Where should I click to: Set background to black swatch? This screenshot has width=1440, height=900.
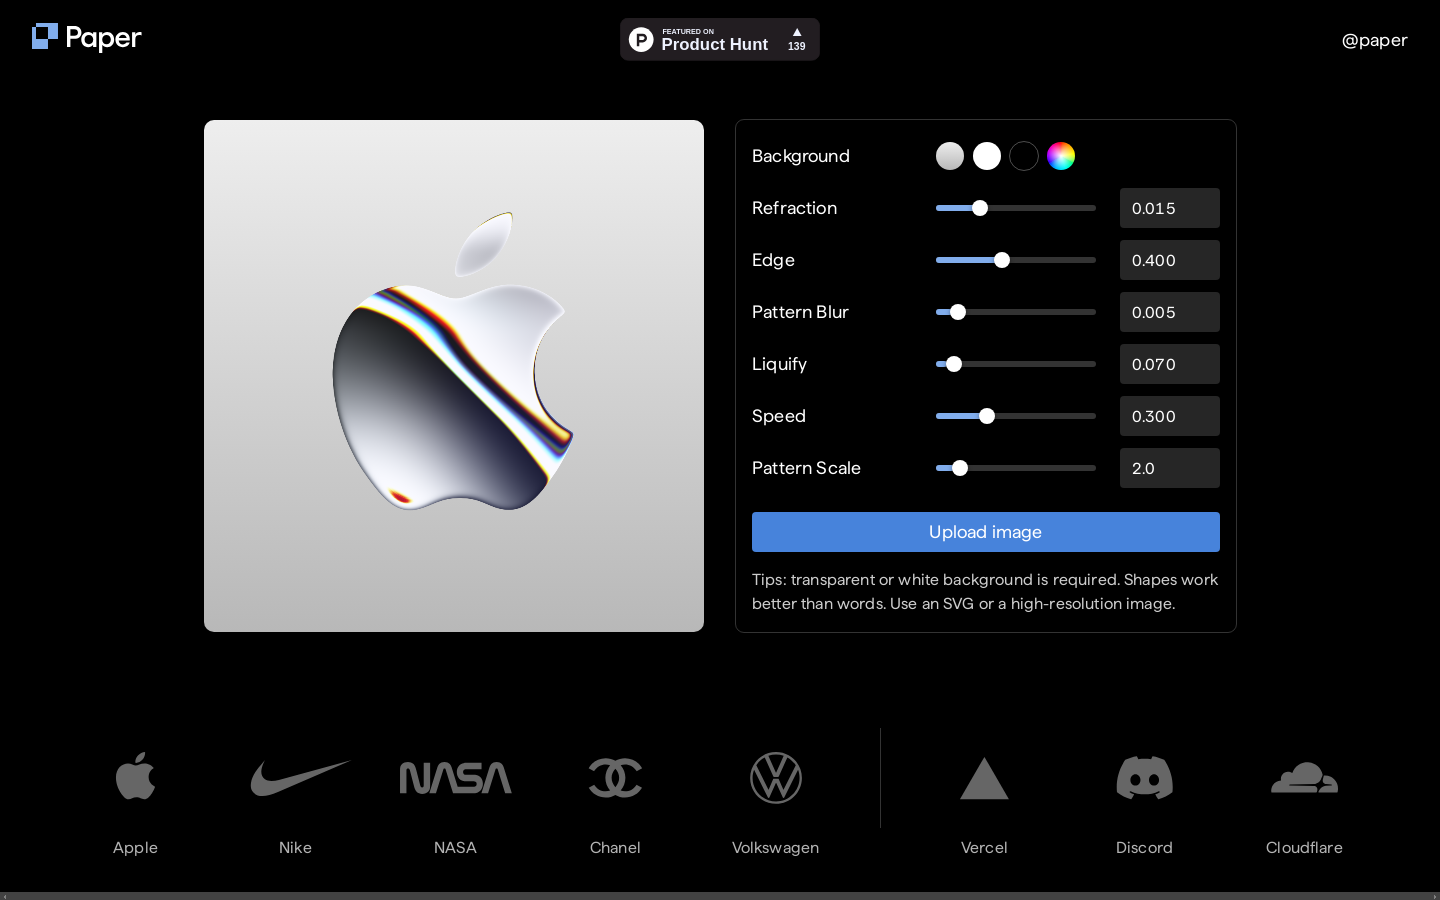(x=1024, y=156)
